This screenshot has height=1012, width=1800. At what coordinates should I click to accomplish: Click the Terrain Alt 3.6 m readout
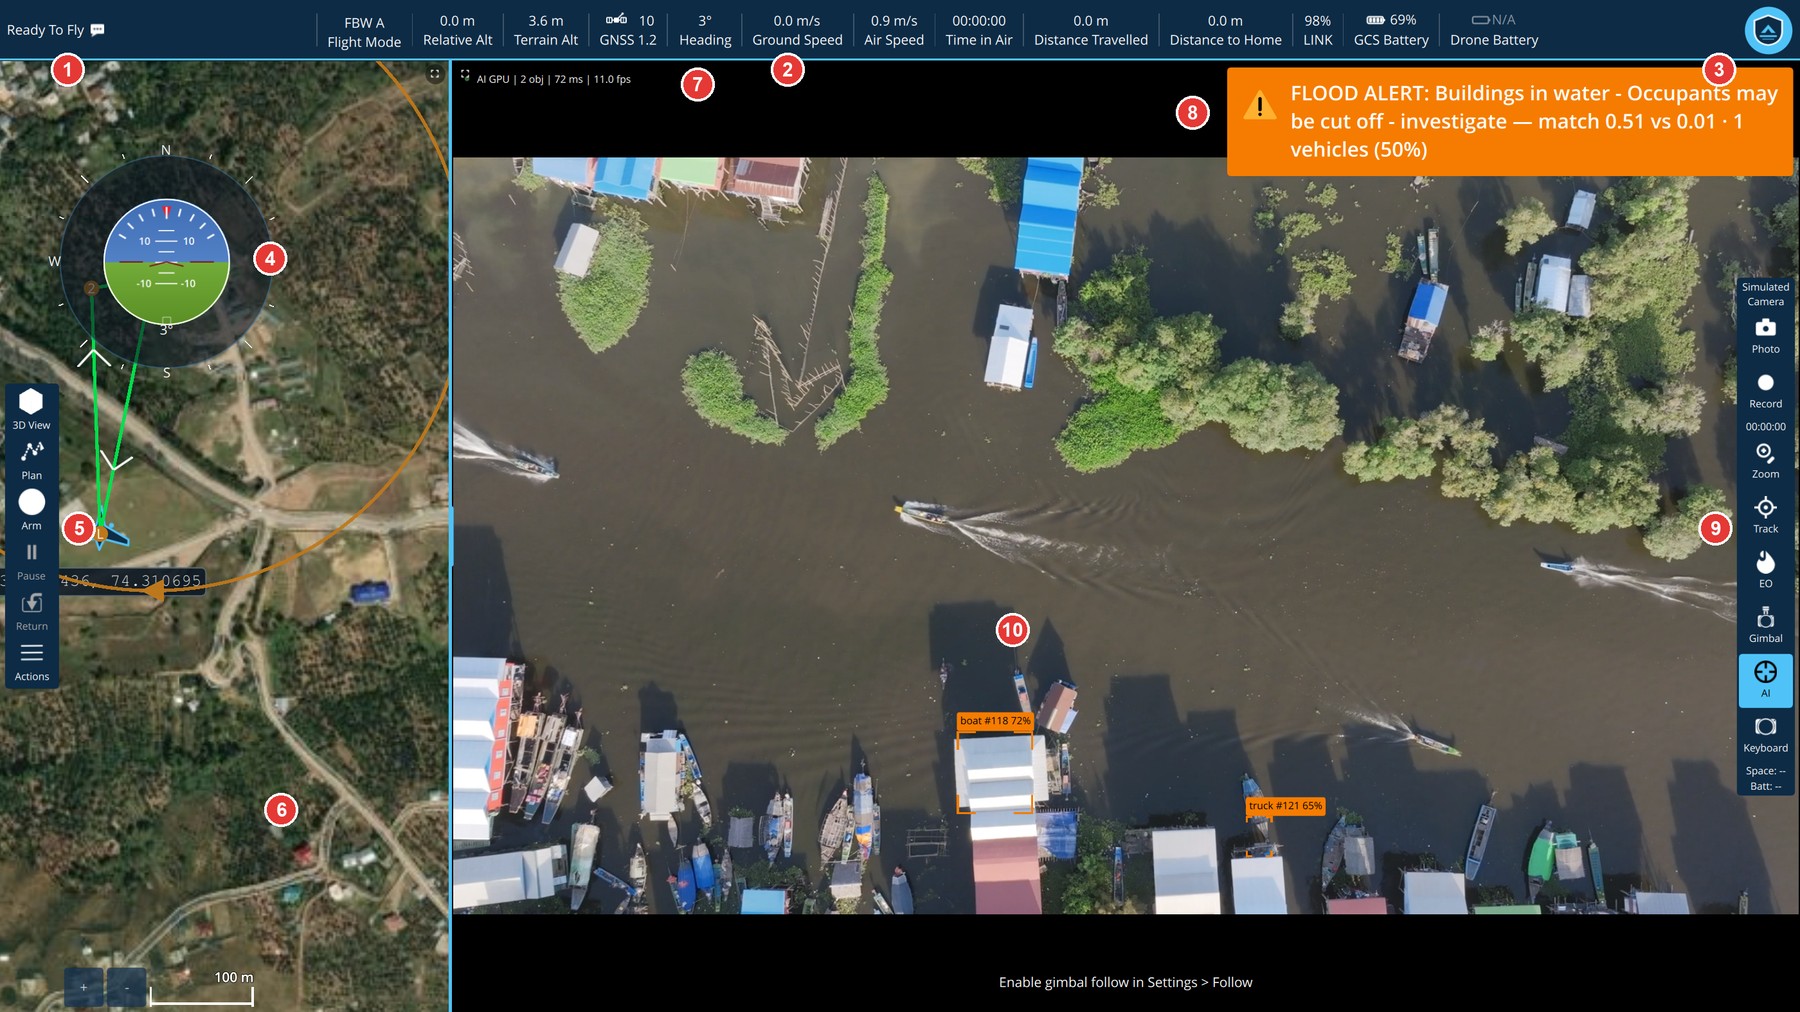(x=546, y=30)
